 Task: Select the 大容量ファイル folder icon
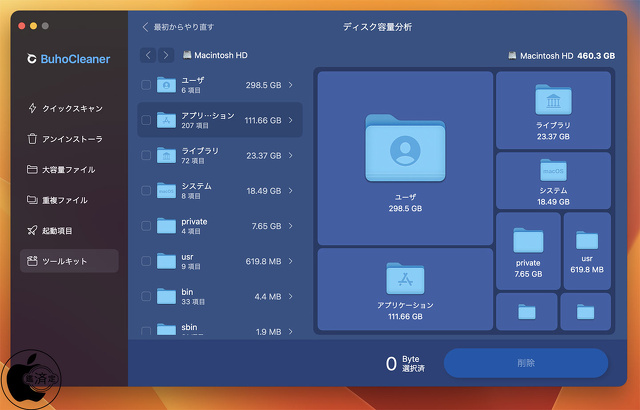point(32,169)
